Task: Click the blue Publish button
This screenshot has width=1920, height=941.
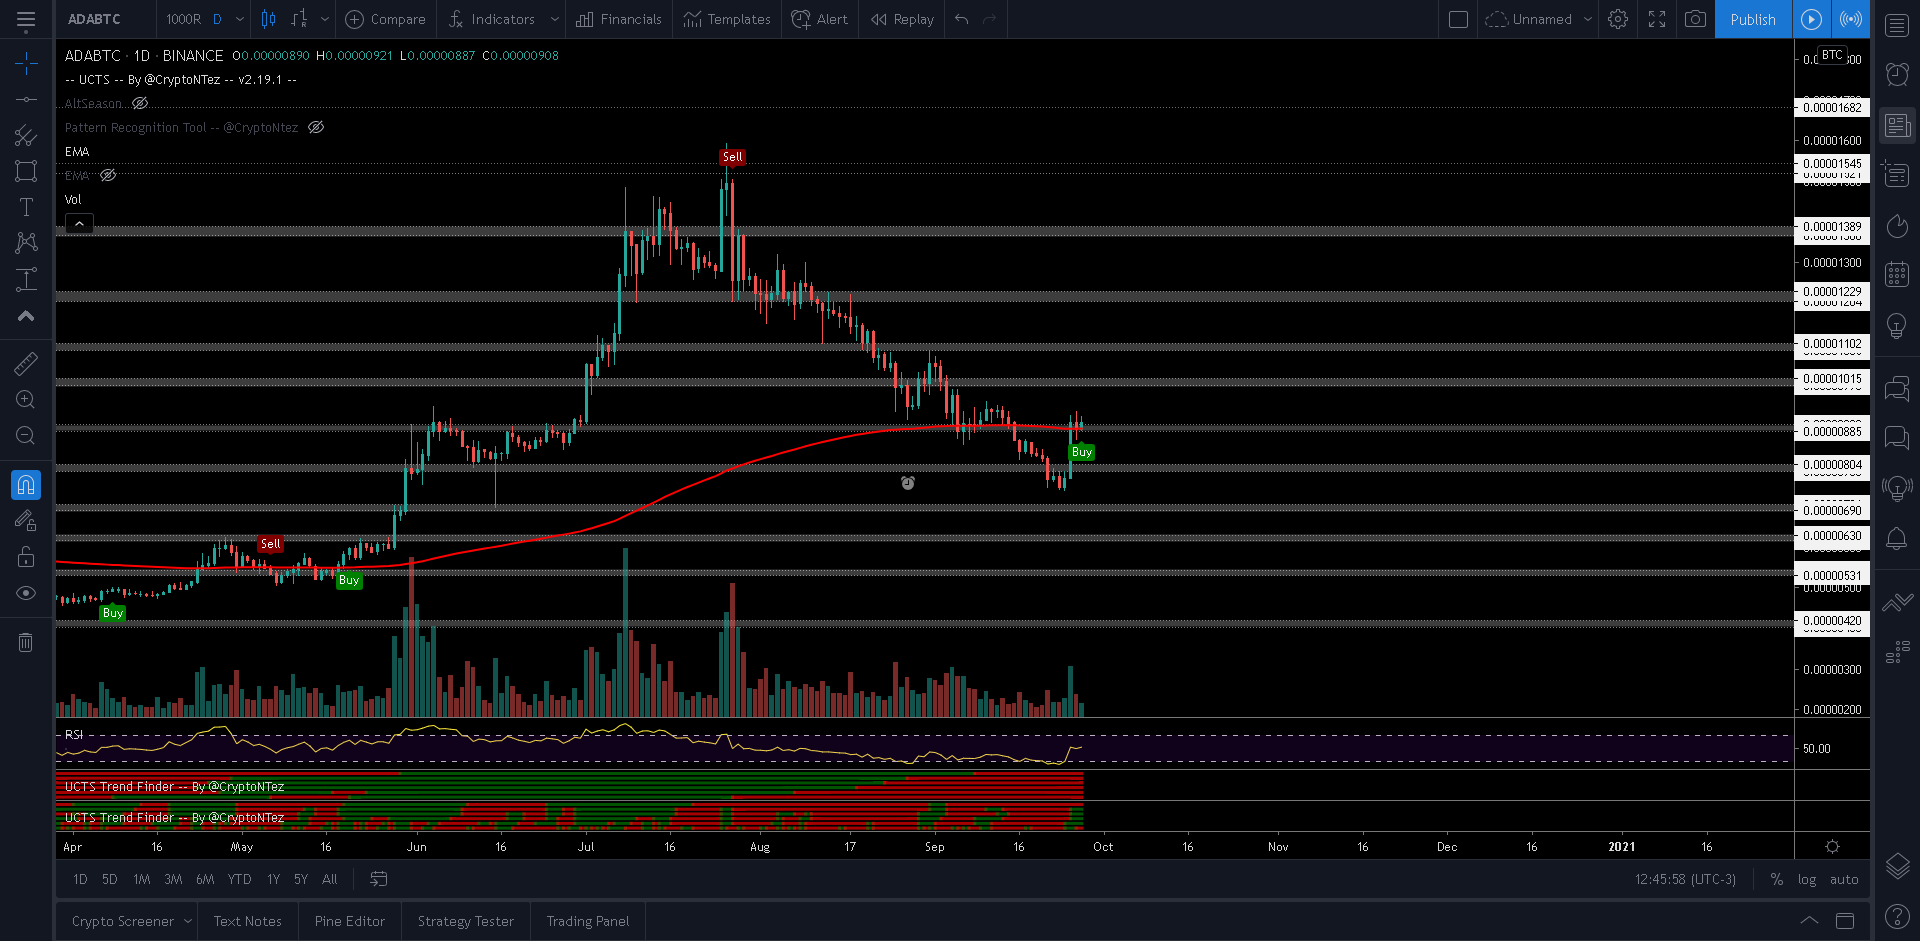Action: coord(1752,19)
